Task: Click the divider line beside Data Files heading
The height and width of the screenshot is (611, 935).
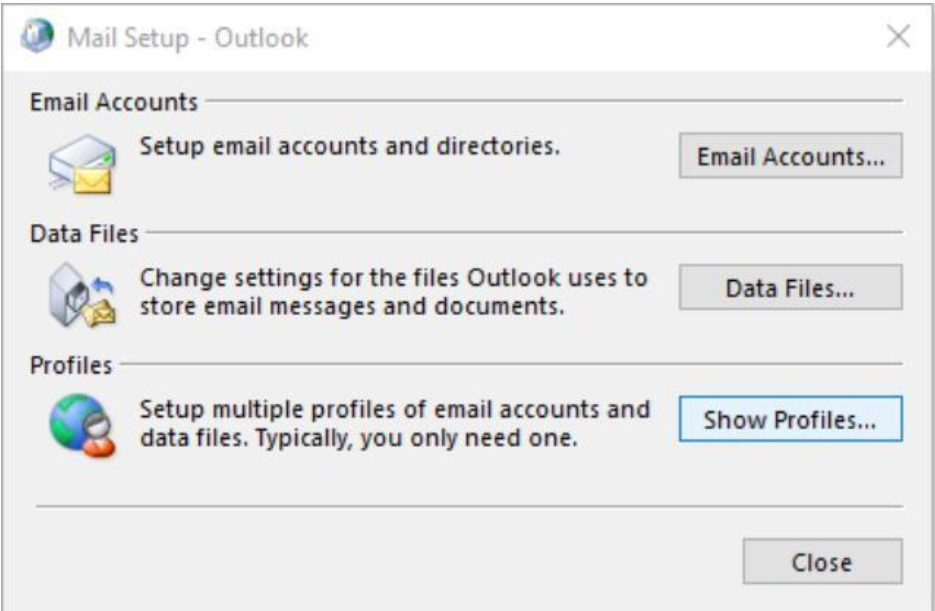Action: coord(524,232)
